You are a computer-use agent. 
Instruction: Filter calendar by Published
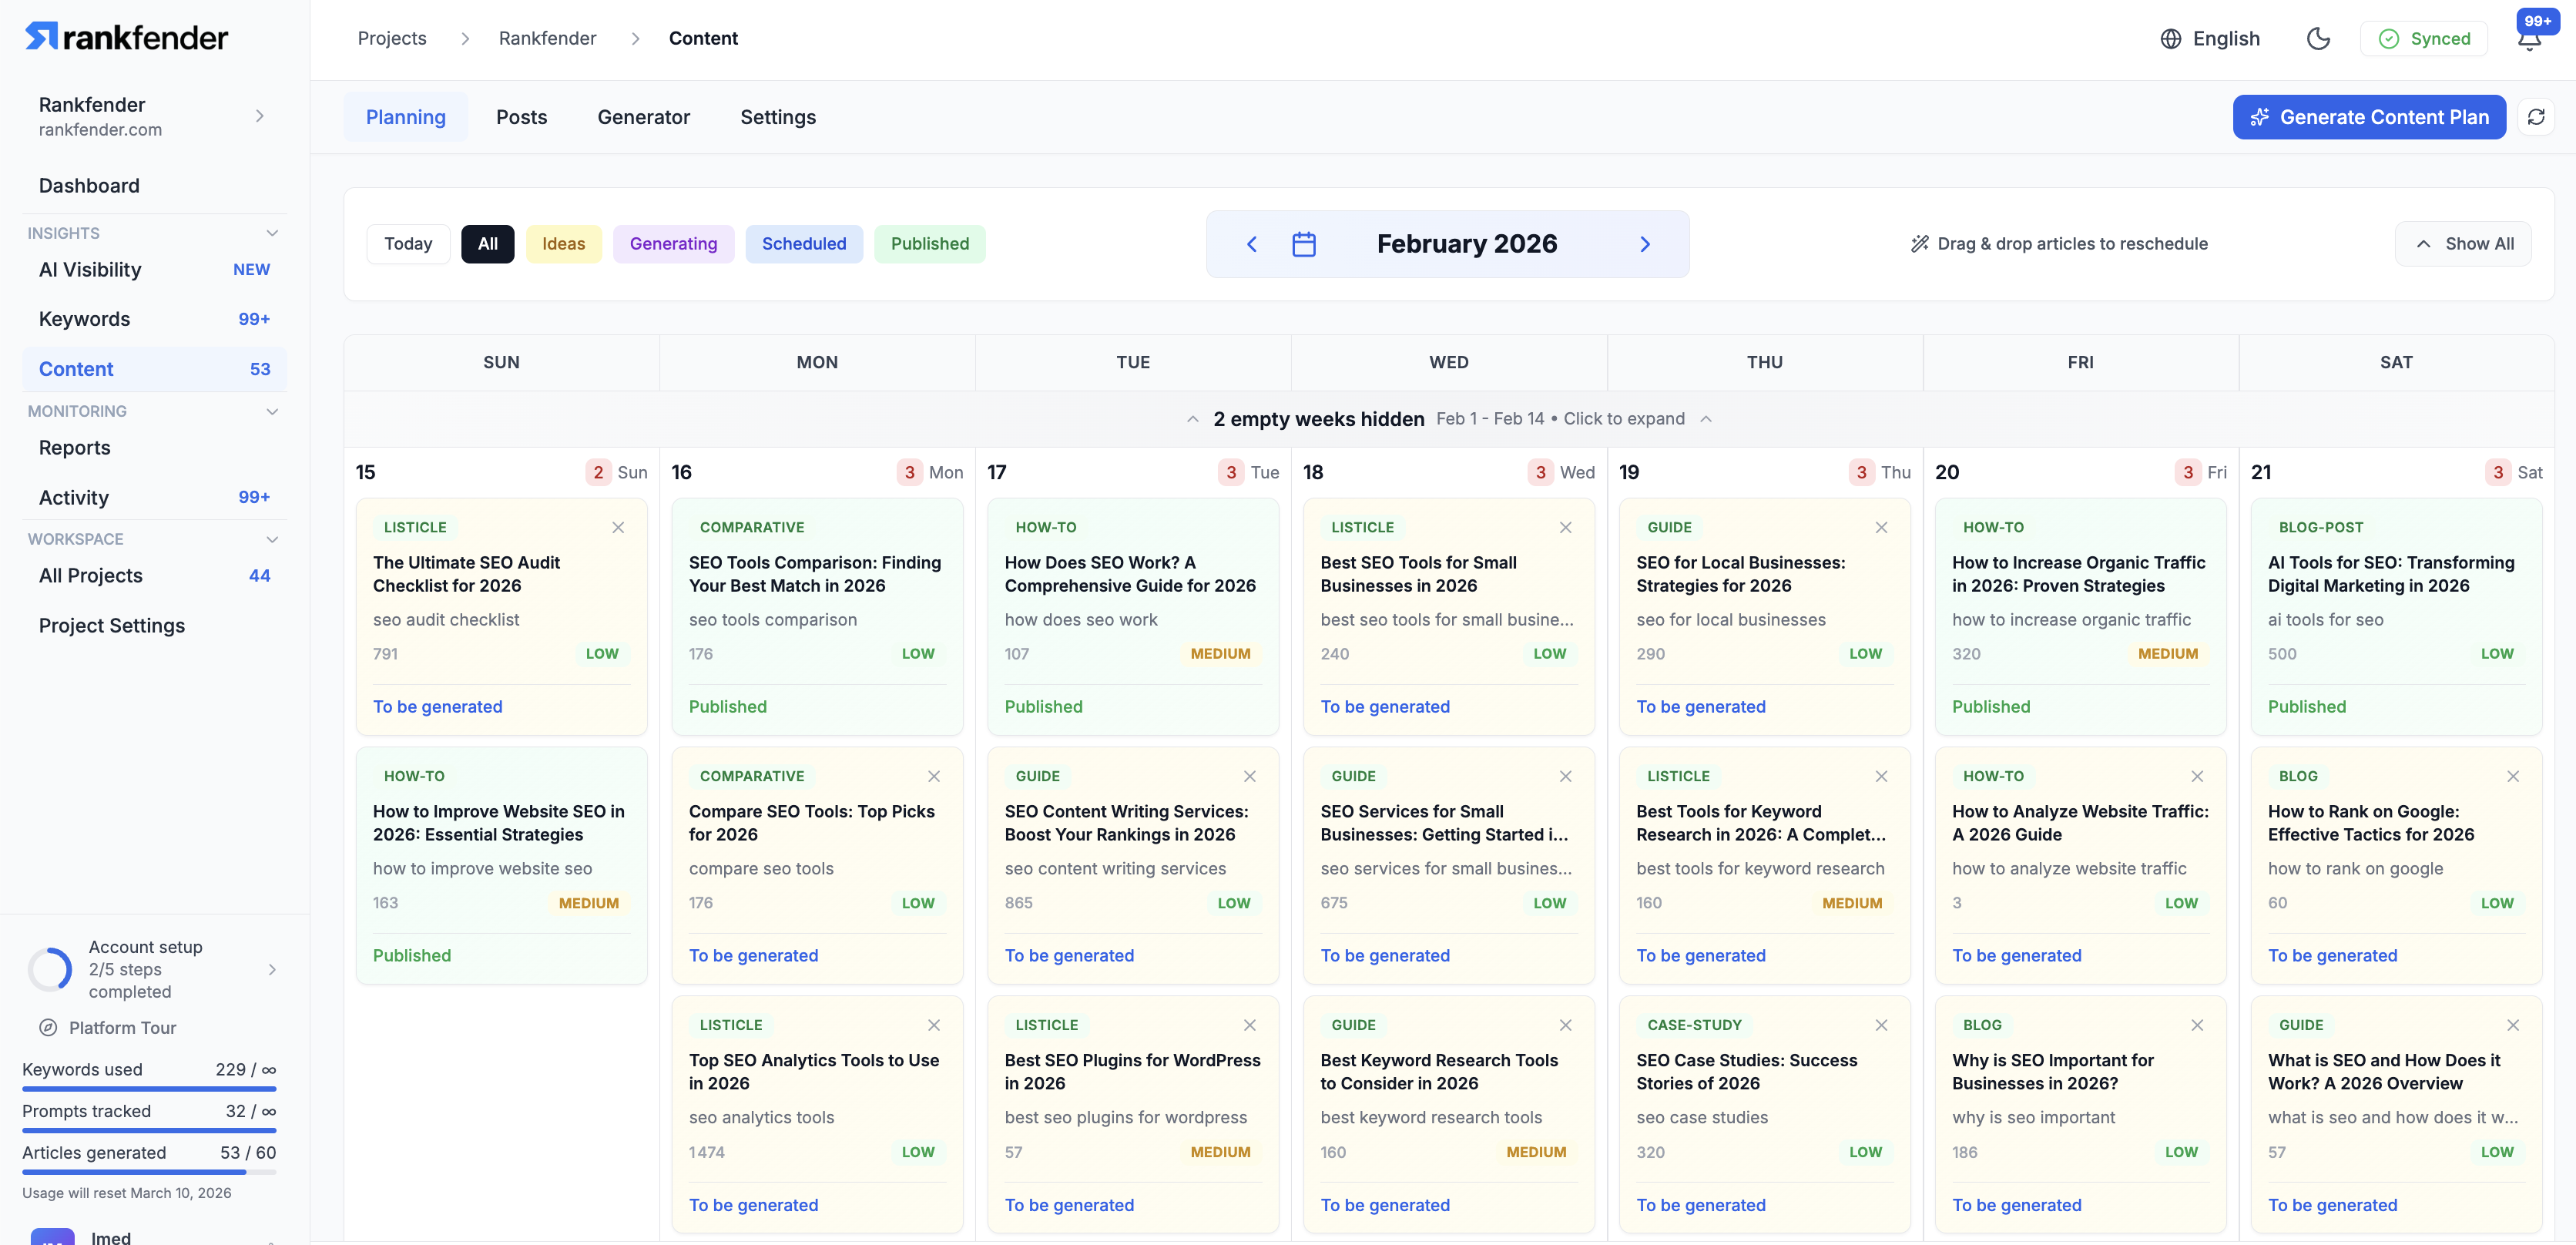(x=929, y=244)
